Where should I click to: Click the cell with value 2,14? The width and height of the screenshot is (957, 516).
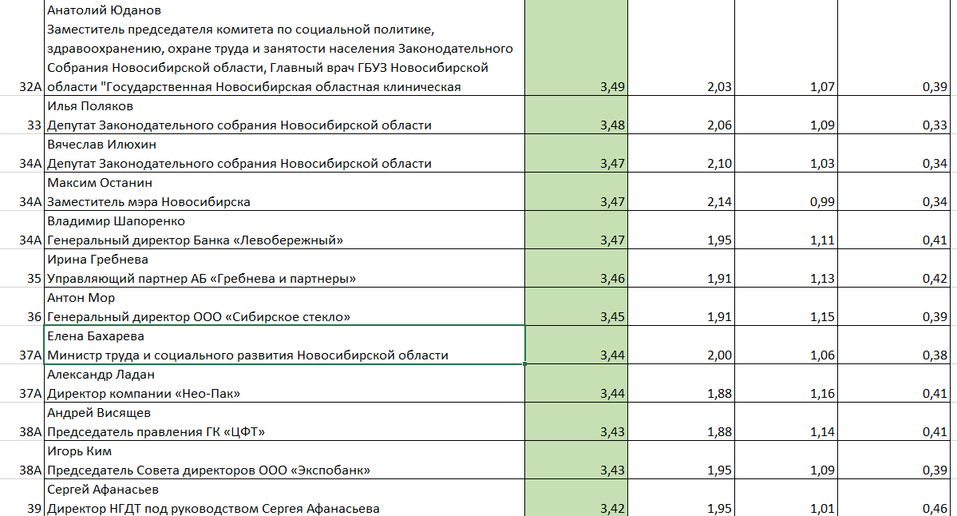681,202
